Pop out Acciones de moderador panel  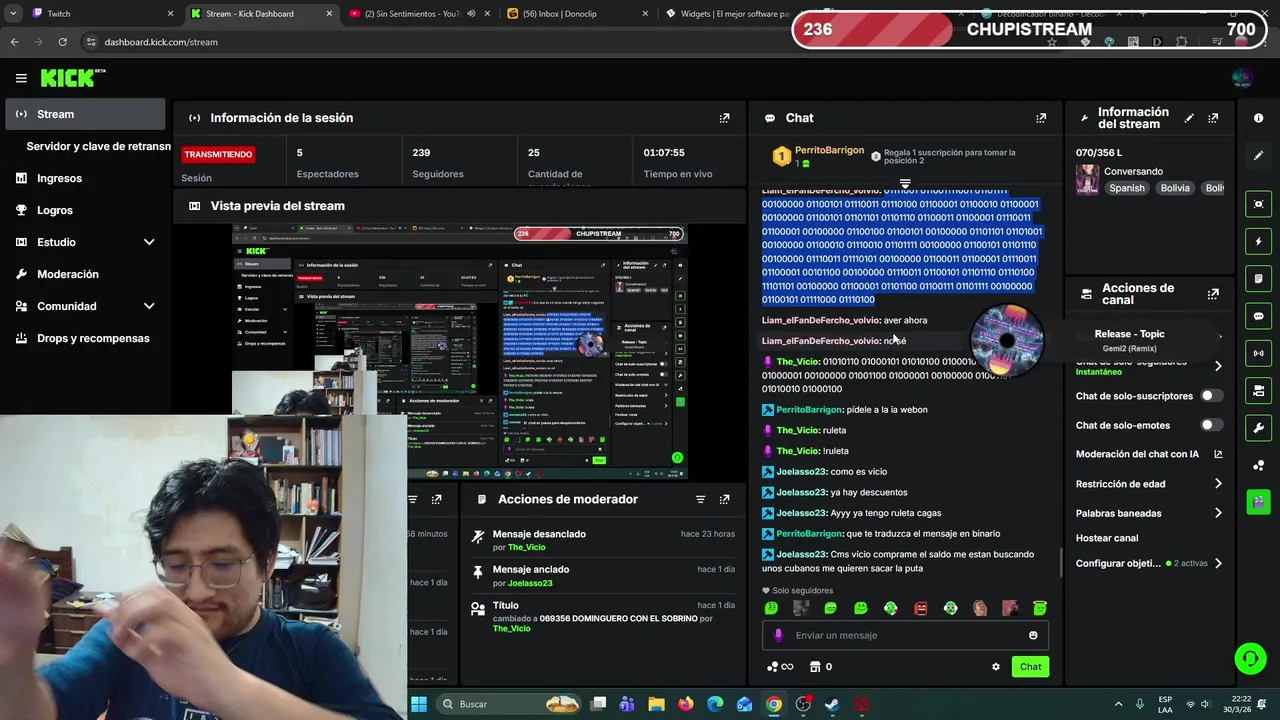click(724, 499)
